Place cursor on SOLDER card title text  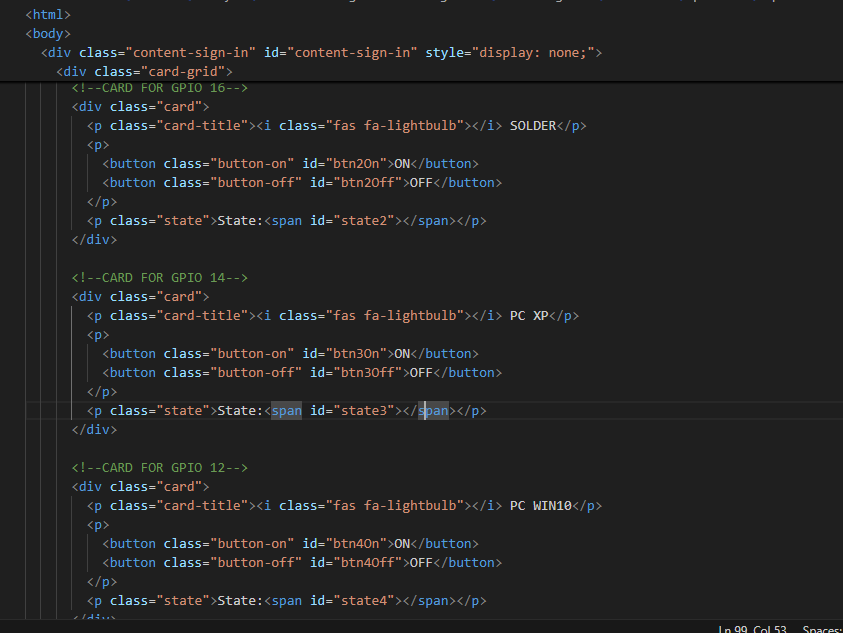point(532,125)
